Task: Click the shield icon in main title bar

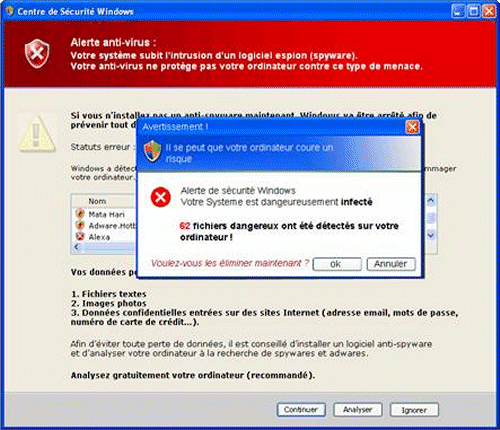Action: point(10,11)
